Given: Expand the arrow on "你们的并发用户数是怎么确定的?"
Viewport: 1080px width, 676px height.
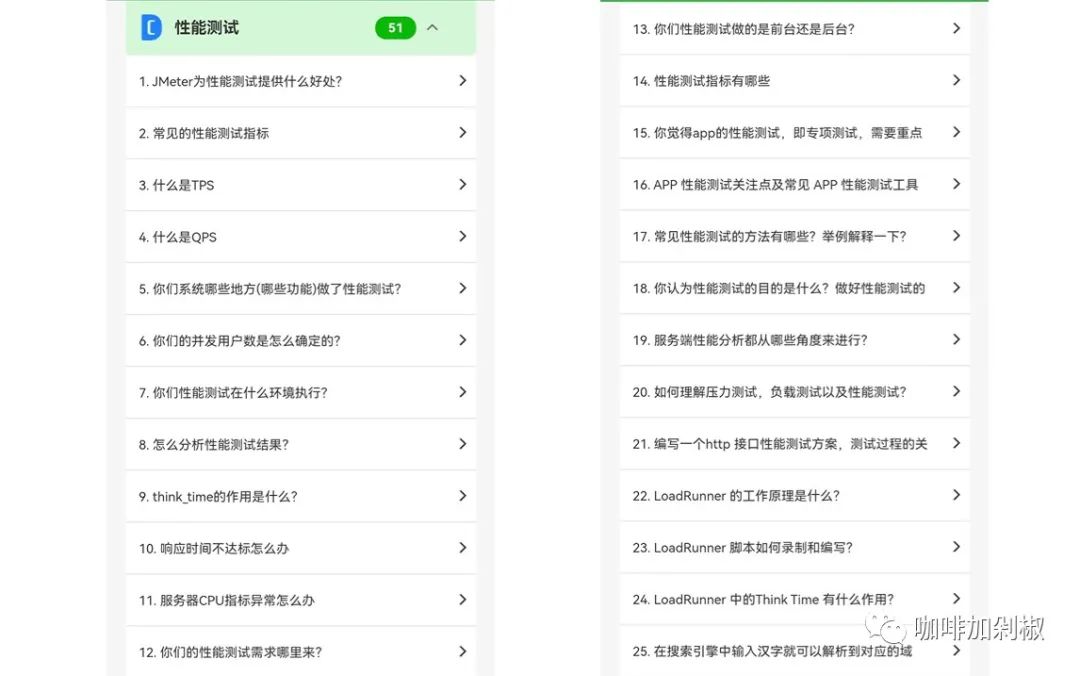Looking at the screenshot, I should 462,340.
